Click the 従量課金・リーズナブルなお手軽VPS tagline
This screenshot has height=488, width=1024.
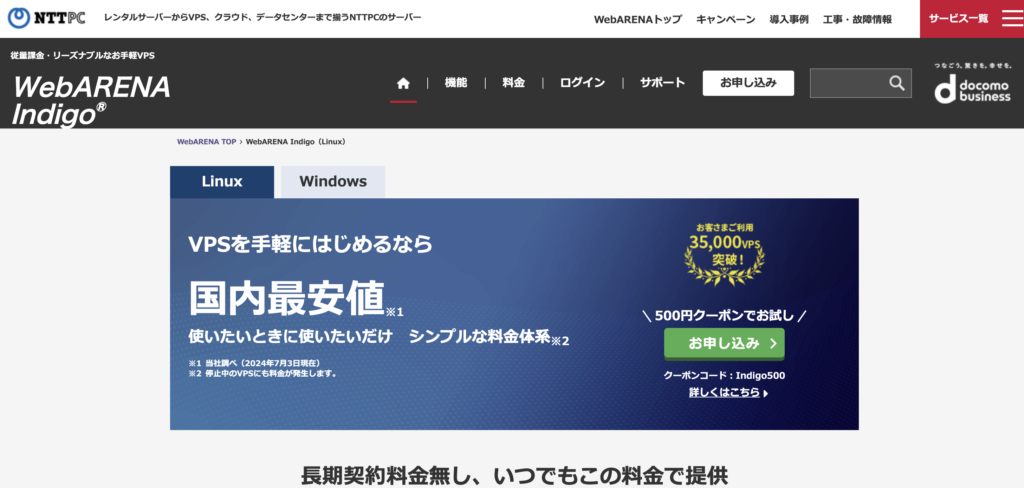point(82,56)
